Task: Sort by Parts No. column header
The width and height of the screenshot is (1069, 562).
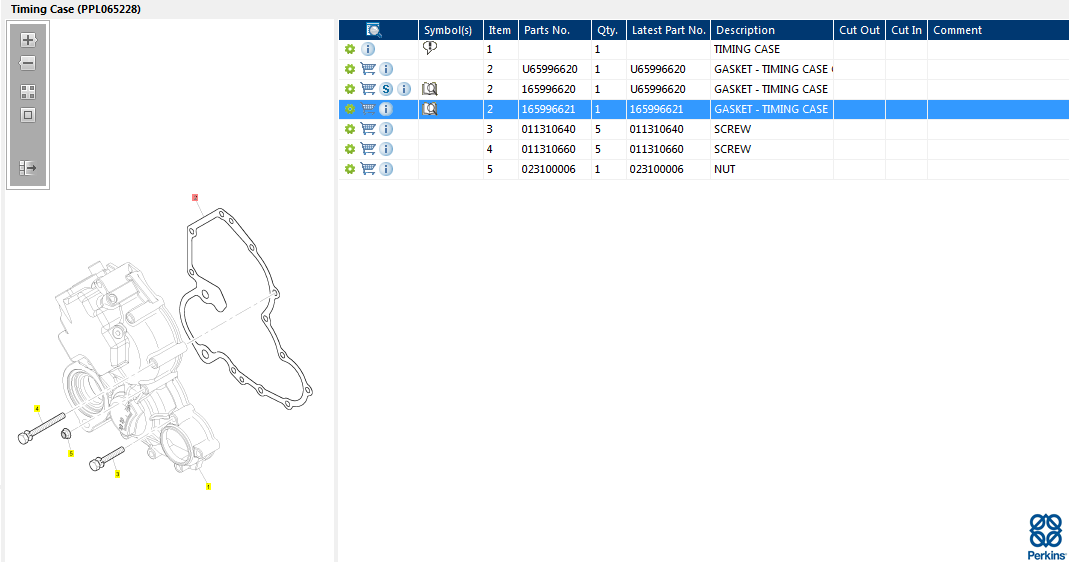Action: 555,30
